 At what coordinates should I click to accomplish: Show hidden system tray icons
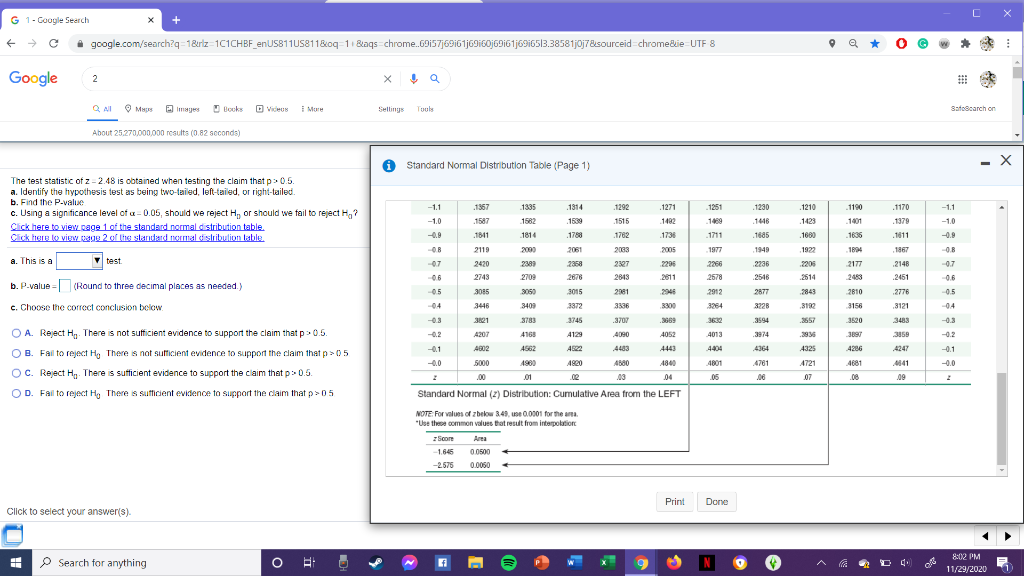tap(821, 563)
